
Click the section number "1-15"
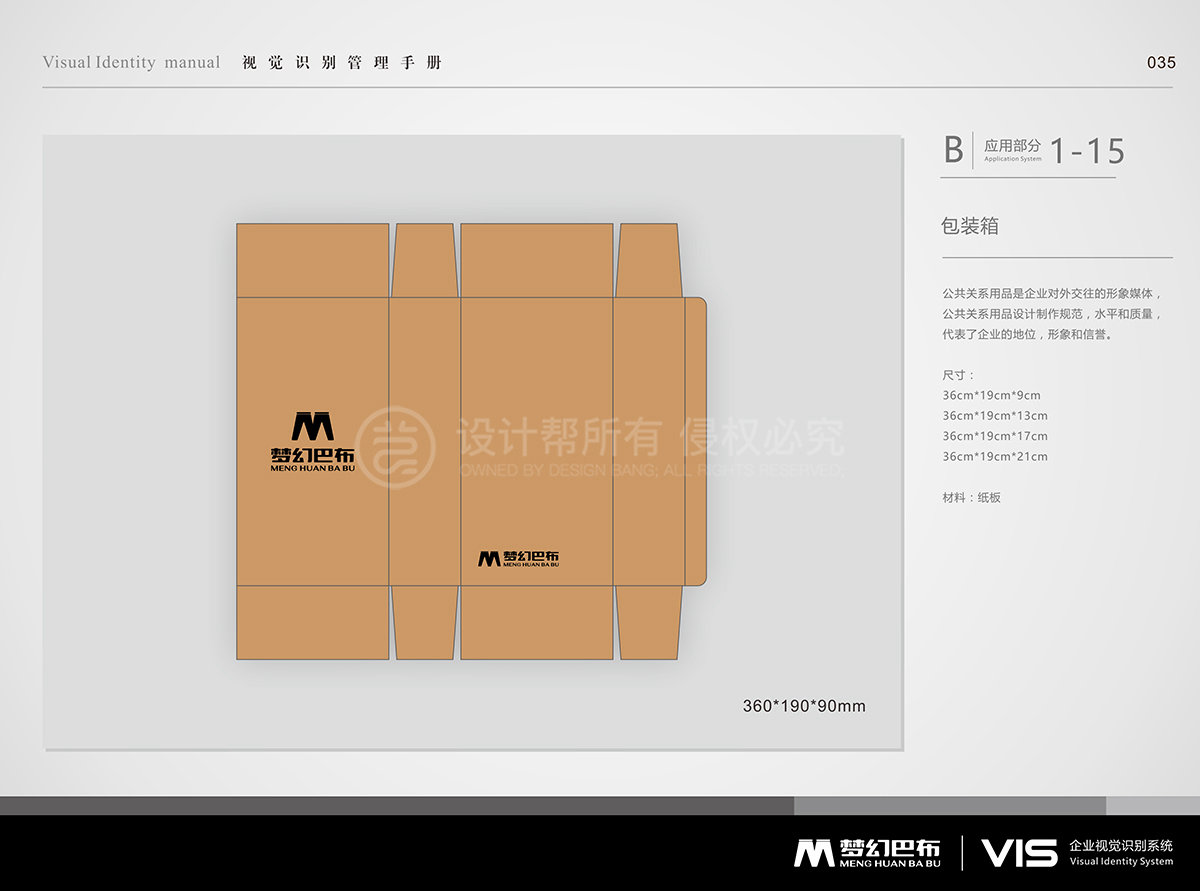[x=1087, y=151]
